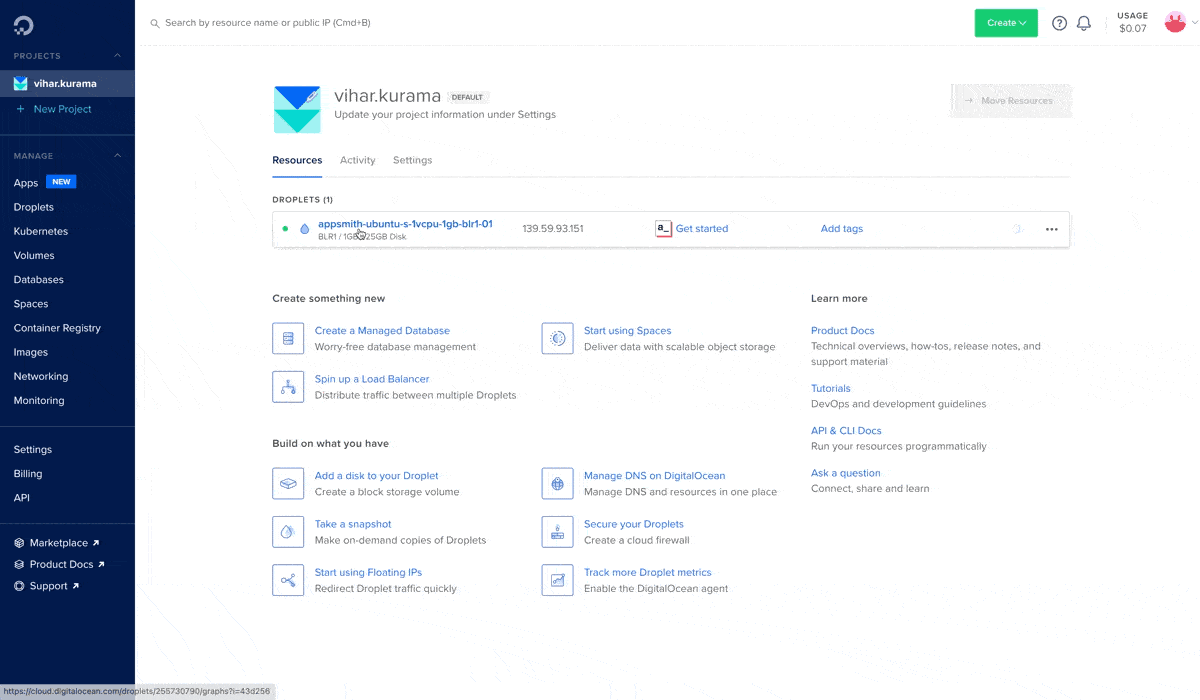Open the droplet's three-dot more menu
Screen dimensions: 1200x700
pos(1051,229)
